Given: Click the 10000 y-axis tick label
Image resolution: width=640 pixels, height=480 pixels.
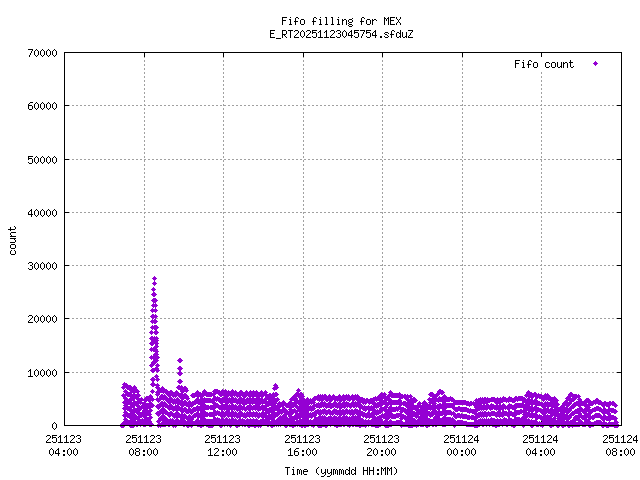Looking at the screenshot, I should (39, 373).
